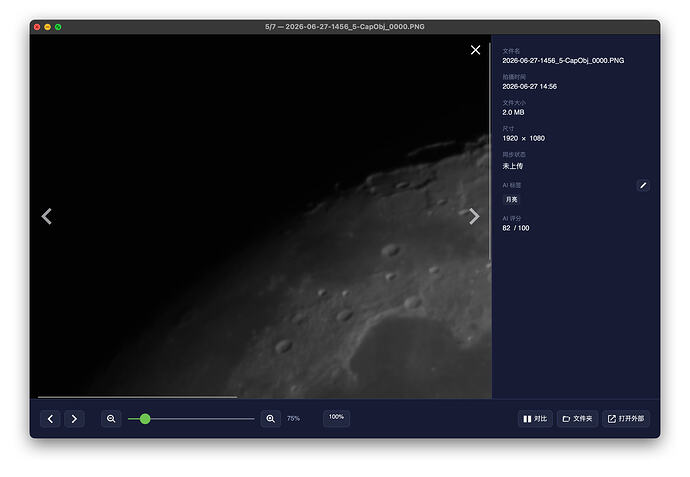Maximize the window with the green button

(58, 27)
